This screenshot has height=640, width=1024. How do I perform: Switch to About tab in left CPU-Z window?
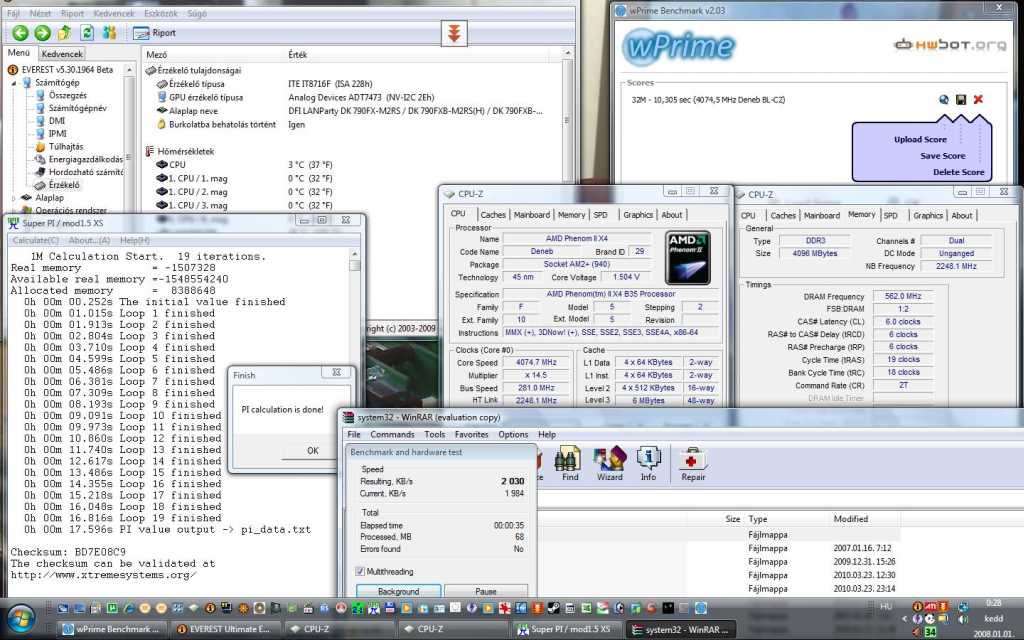[671, 215]
